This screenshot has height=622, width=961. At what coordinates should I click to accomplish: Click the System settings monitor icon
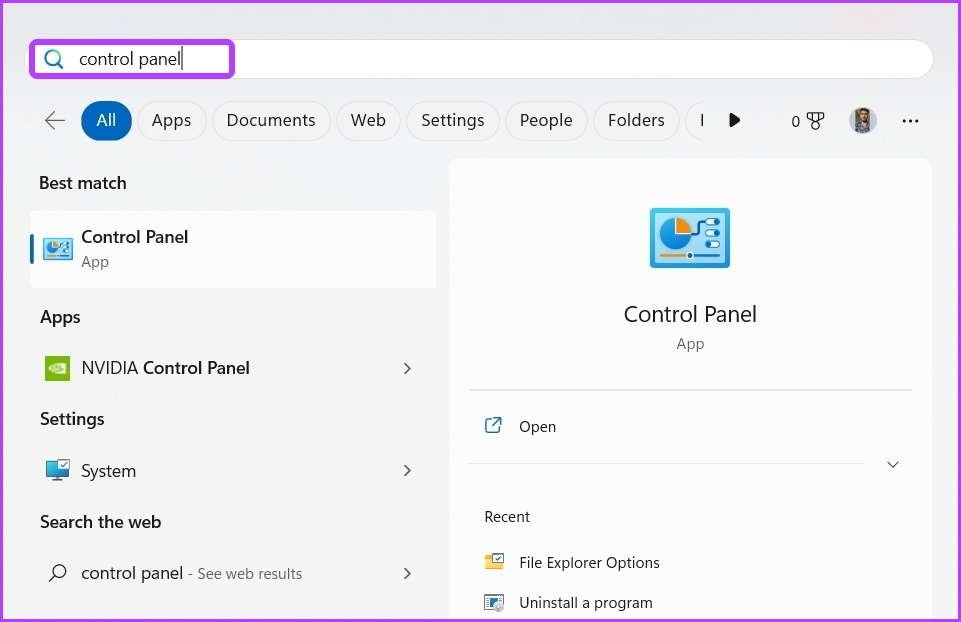coord(58,470)
